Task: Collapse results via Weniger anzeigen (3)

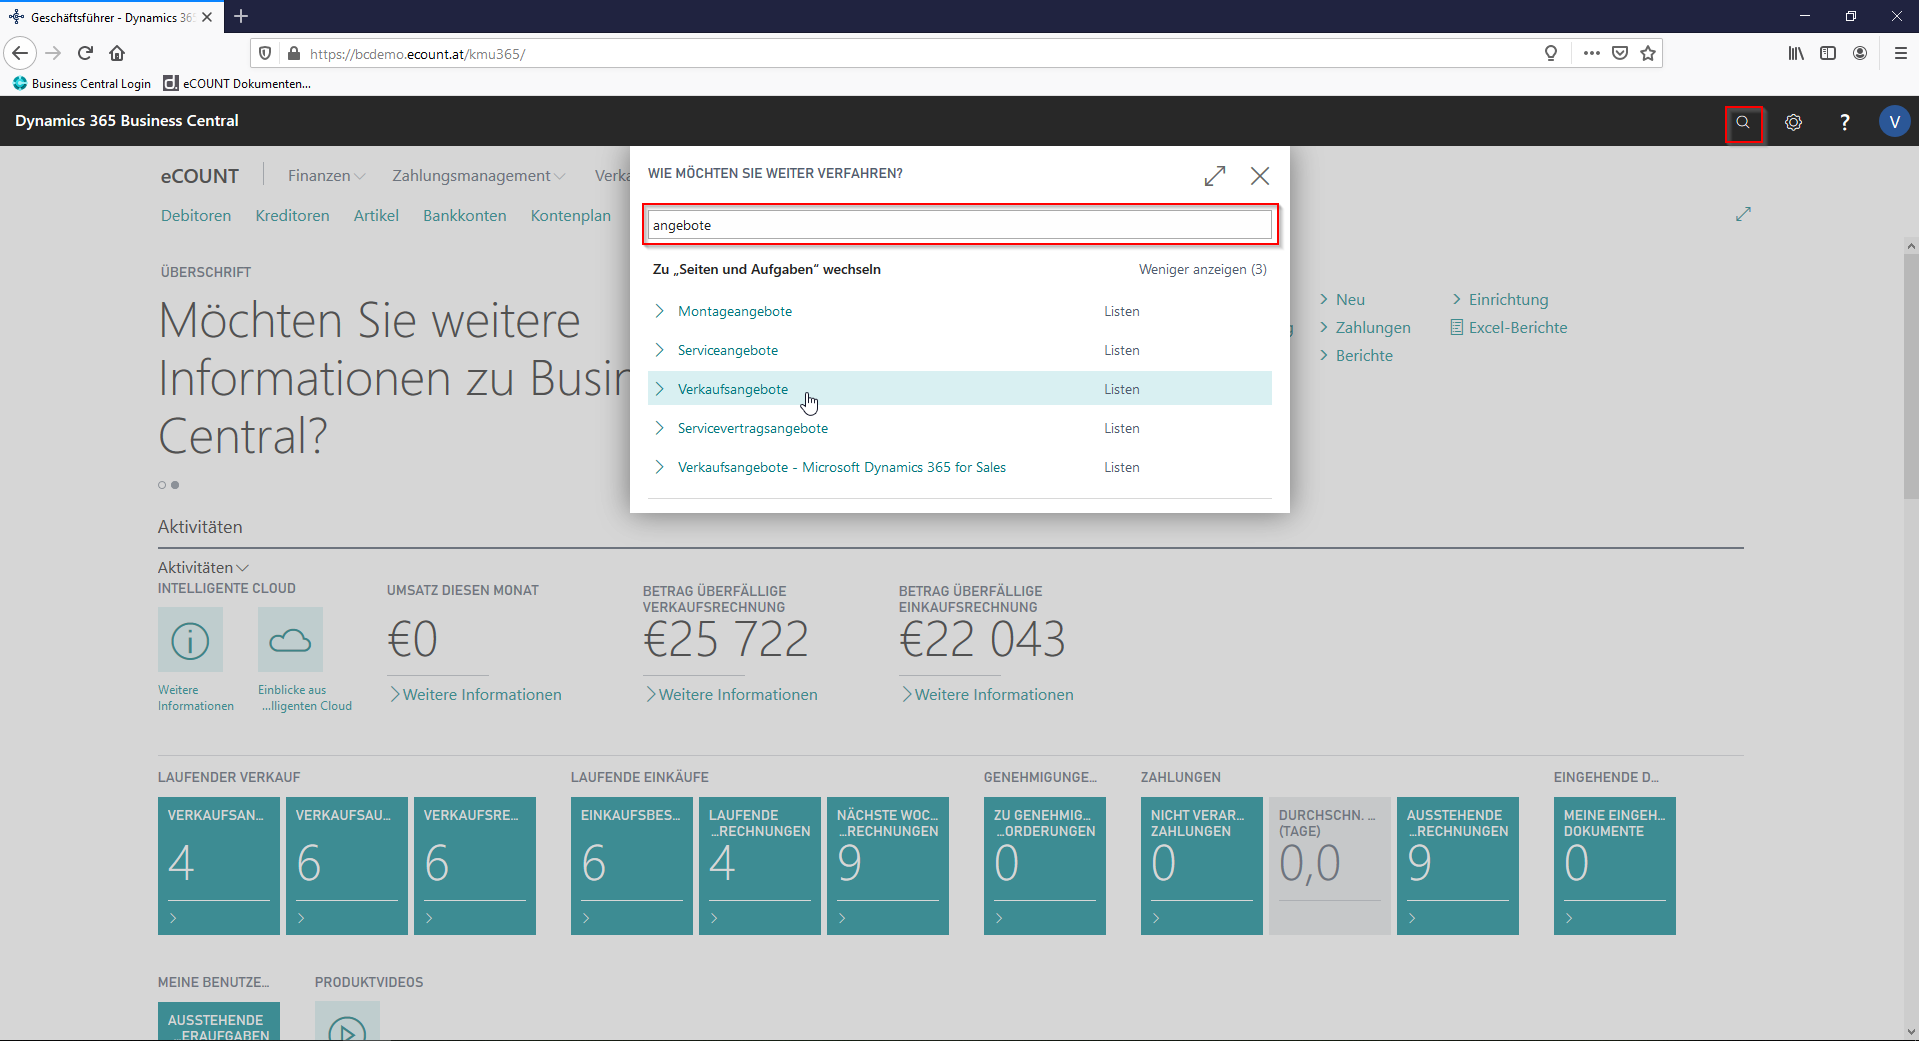Action: (x=1202, y=269)
